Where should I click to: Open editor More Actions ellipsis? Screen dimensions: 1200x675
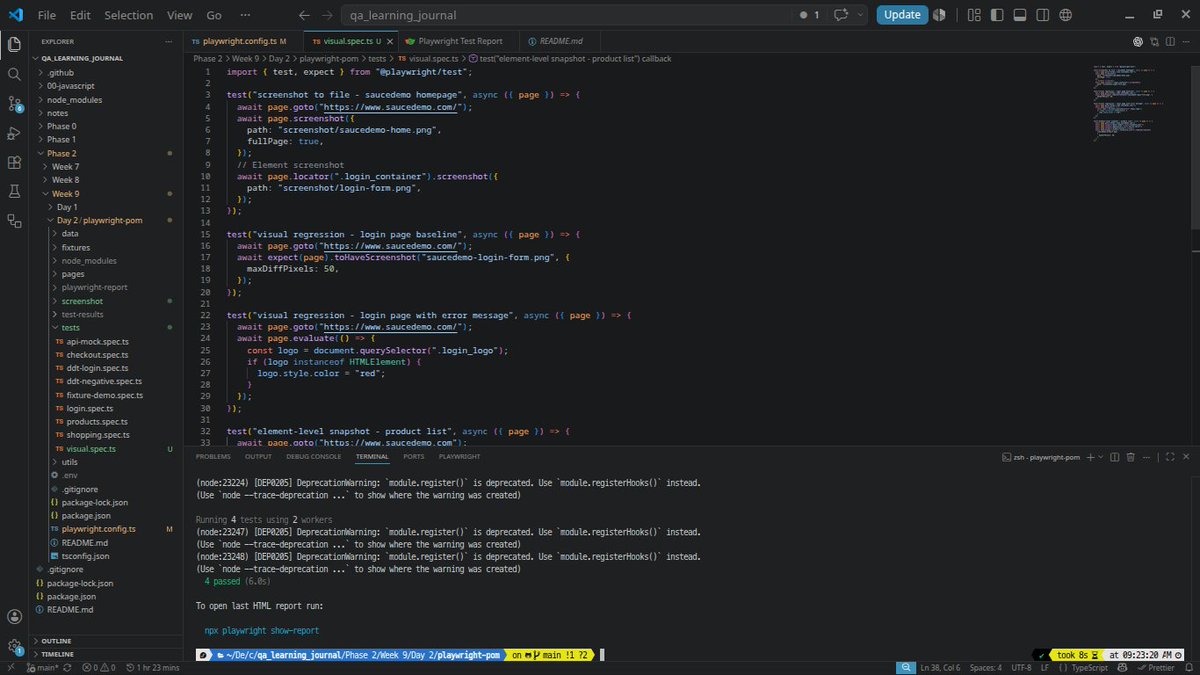pos(1186,42)
